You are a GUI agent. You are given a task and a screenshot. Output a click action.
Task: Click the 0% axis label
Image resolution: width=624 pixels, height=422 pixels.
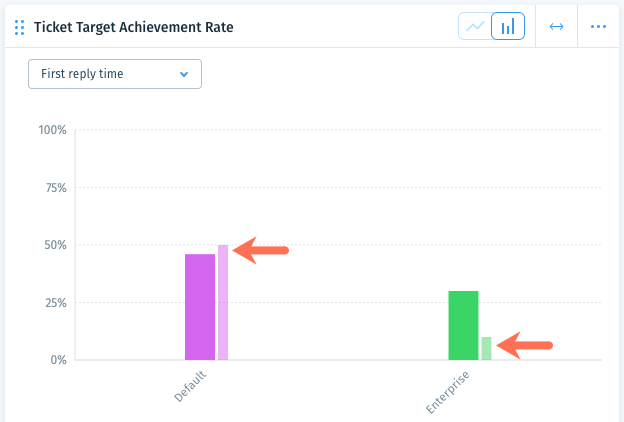tap(58, 360)
